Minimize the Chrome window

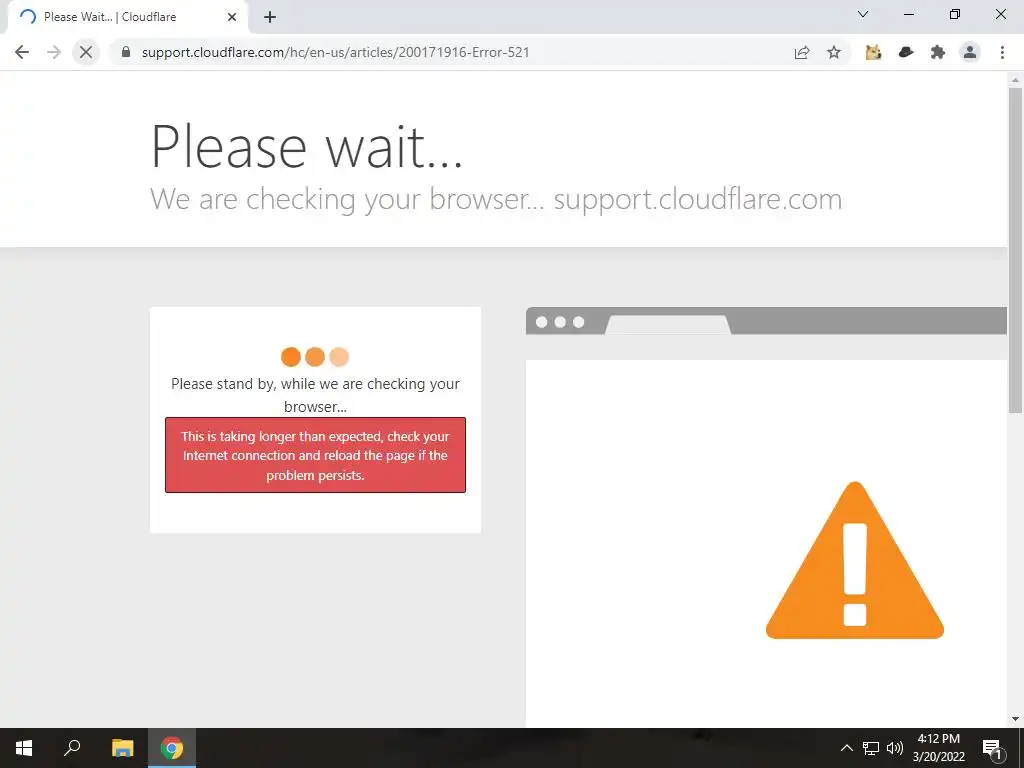(908, 14)
